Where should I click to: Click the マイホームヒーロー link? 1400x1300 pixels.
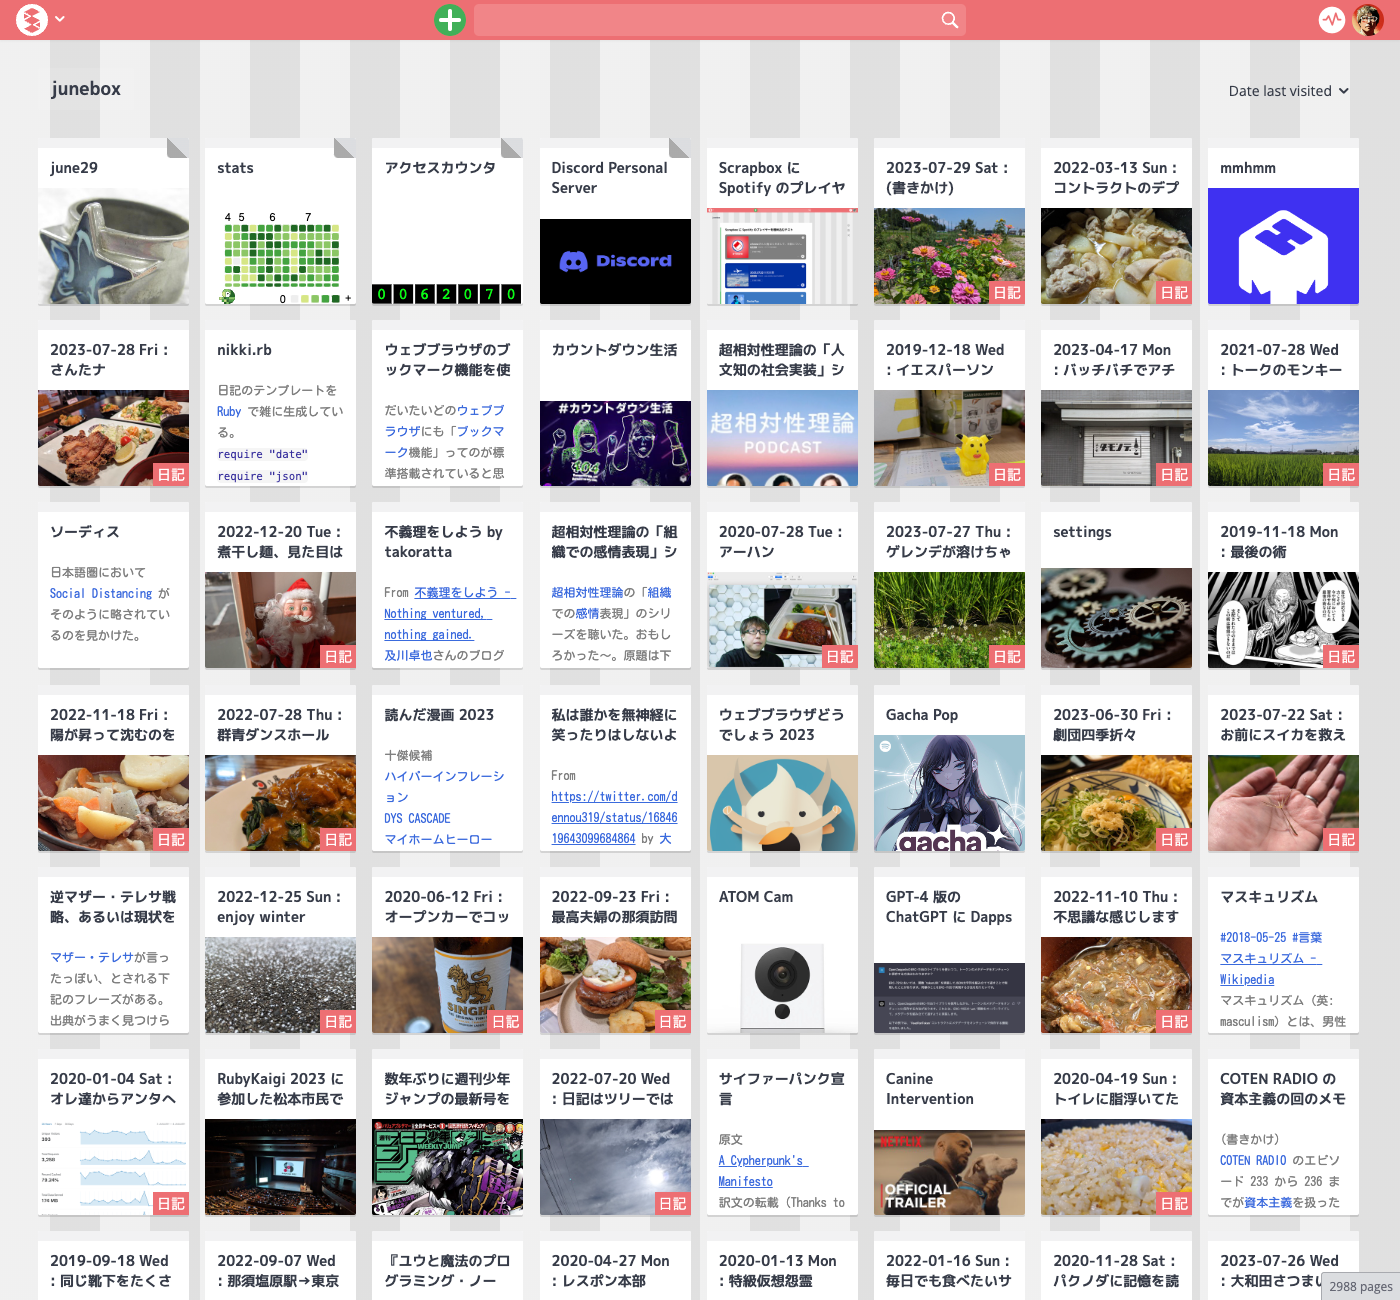[438, 839]
